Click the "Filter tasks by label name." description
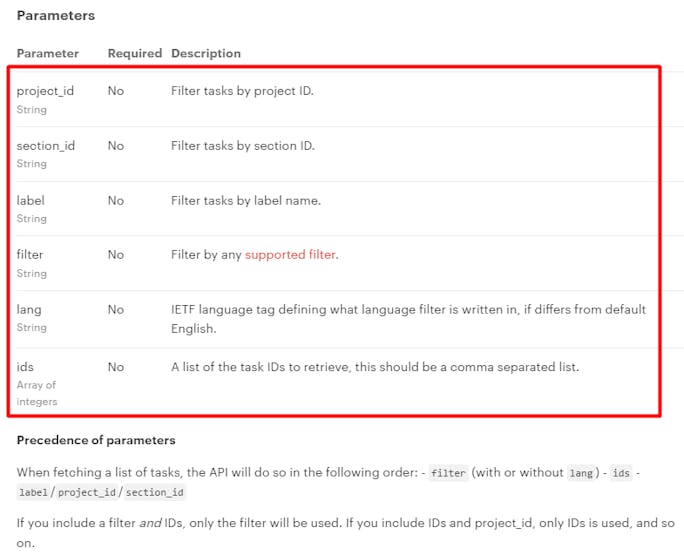This screenshot has height=555, width=684. coord(246,201)
